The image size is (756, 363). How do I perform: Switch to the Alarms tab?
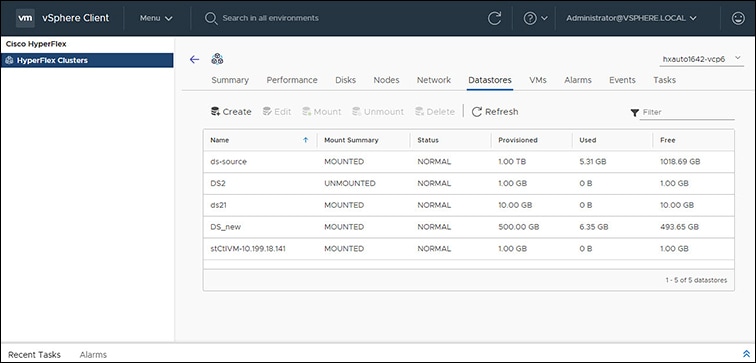(x=578, y=80)
